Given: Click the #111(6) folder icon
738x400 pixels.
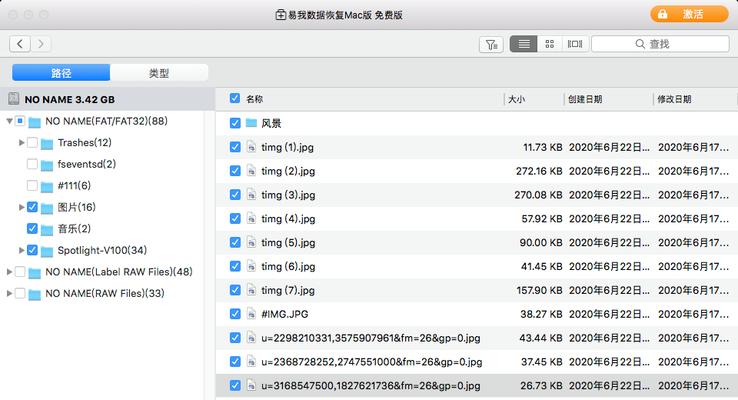Looking at the screenshot, I should (x=47, y=187).
